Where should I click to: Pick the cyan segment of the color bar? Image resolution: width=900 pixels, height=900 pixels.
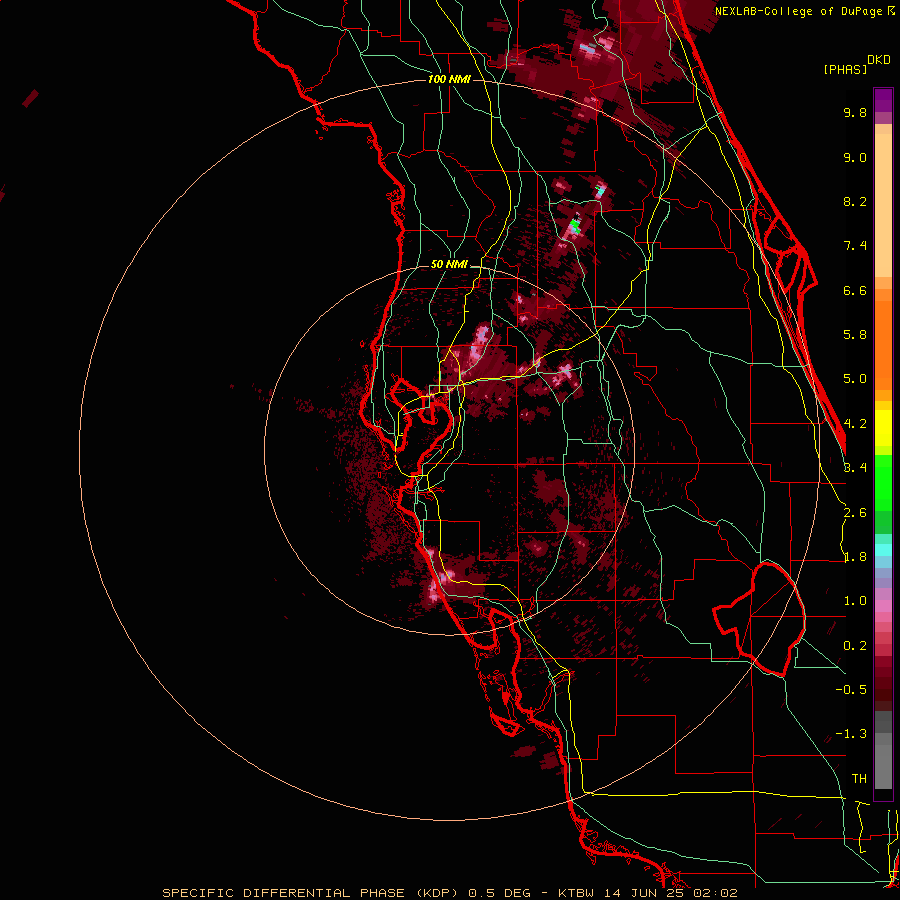point(883,550)
